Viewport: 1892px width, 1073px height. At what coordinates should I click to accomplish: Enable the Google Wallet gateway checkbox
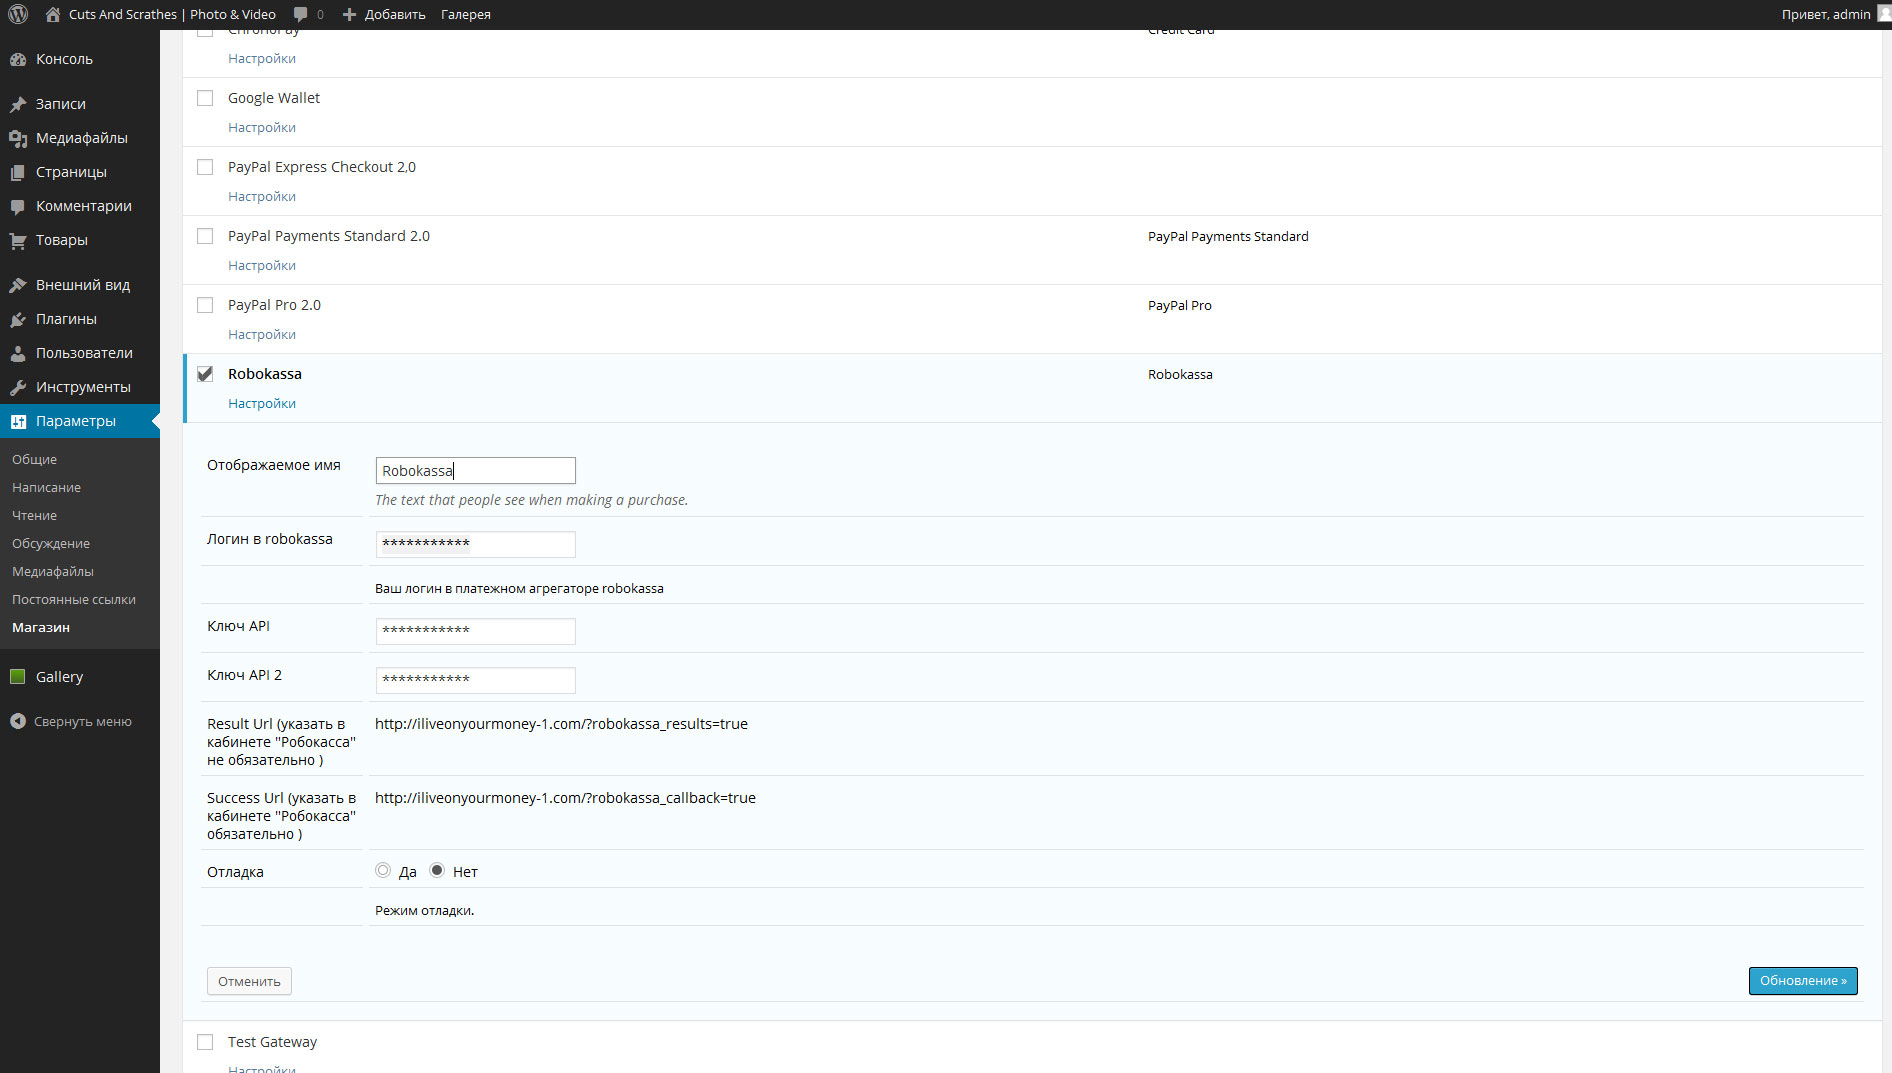(x=205, y=98)
